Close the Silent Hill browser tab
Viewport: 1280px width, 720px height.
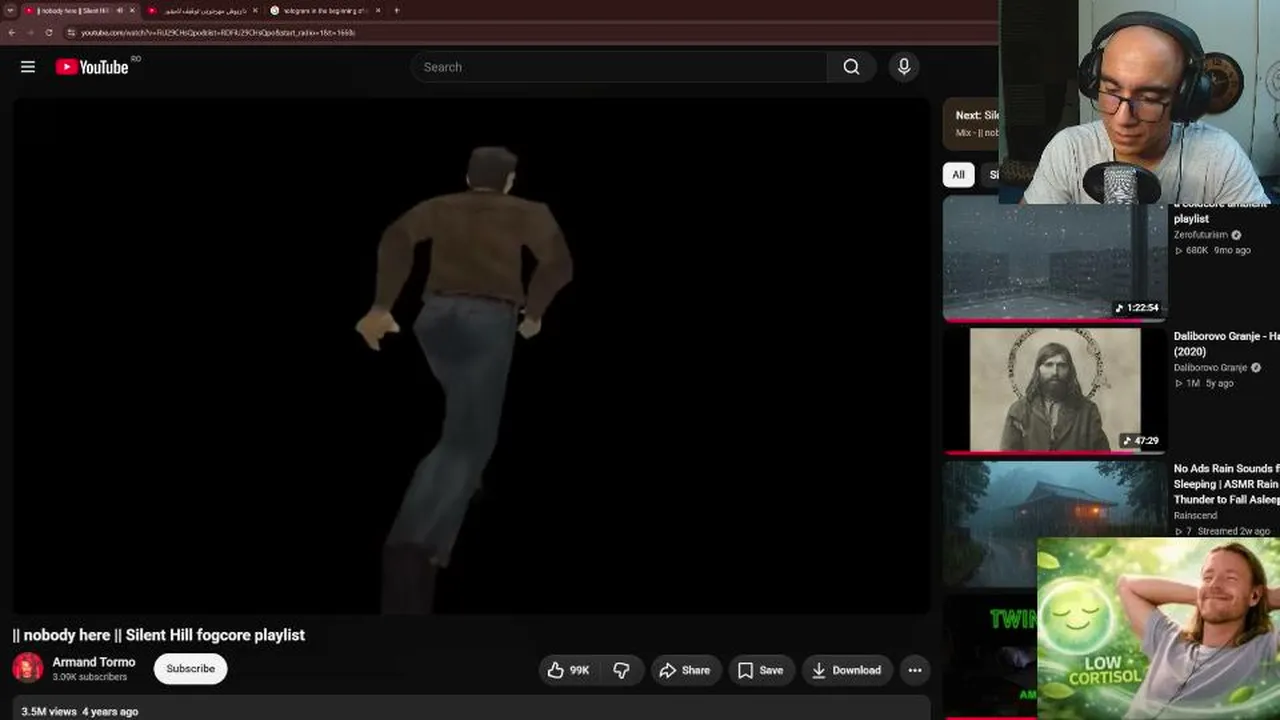[132, 10]
